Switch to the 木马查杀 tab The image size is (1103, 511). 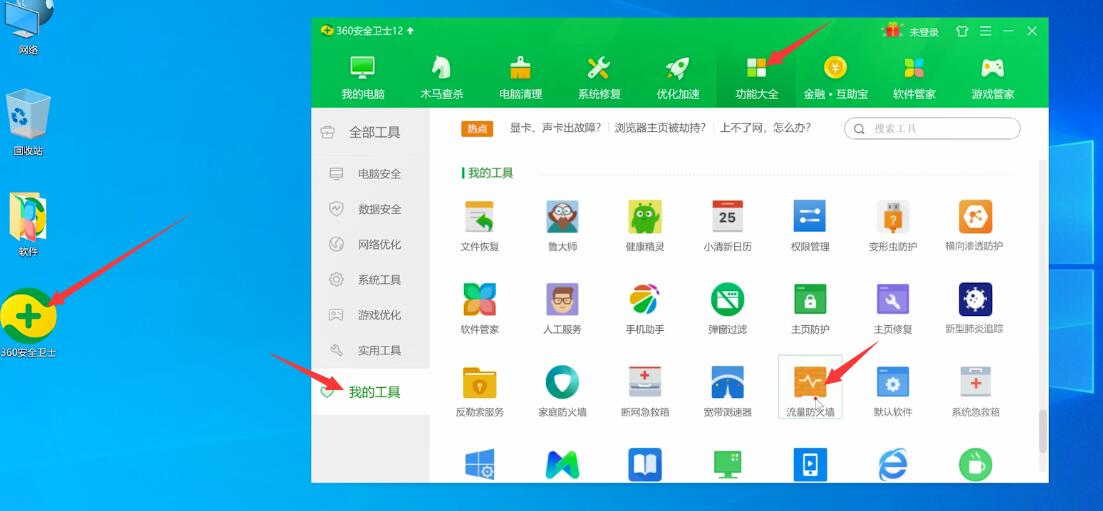pyautogui.click(x=442, y=77)
